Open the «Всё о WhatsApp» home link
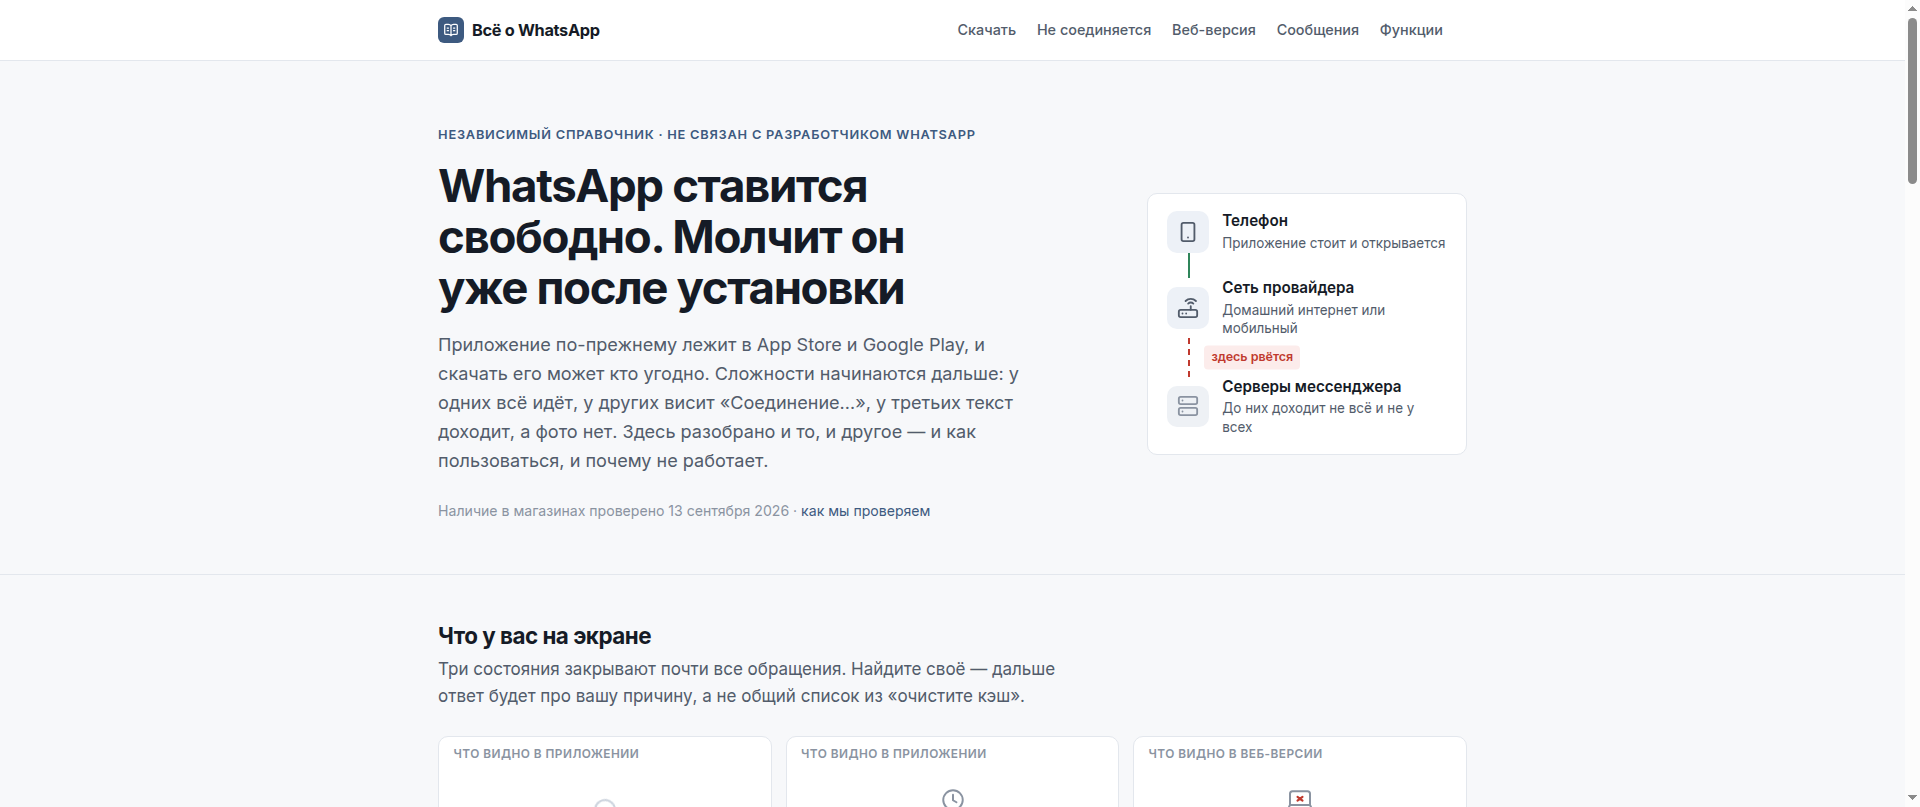The image size is (1920, 807). [519, 30]
